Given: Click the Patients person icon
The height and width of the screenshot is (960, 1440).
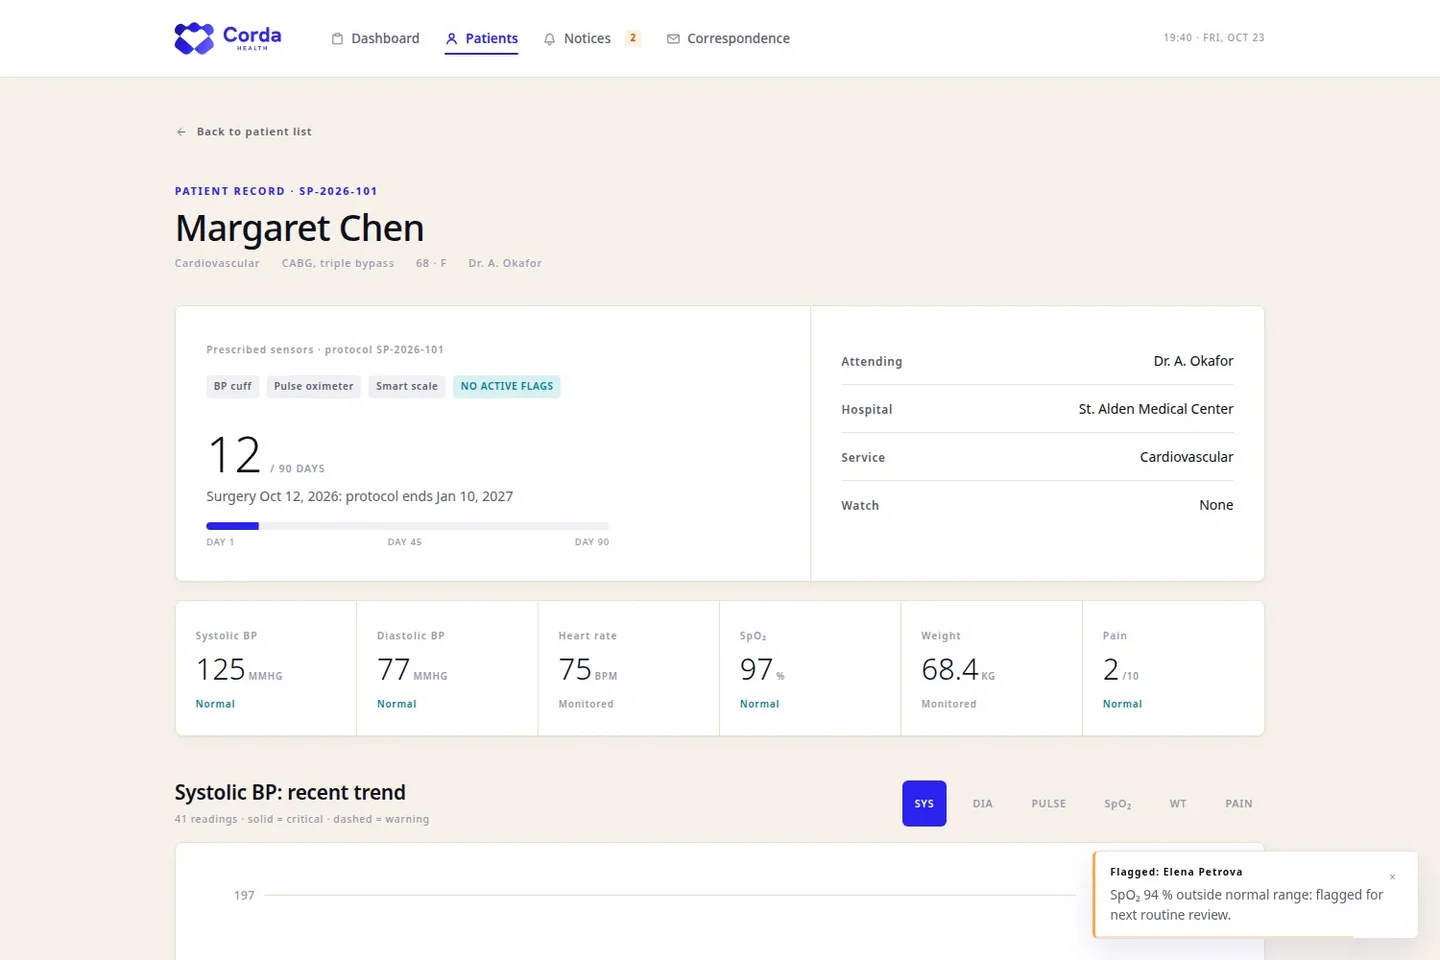Looking at the screenshot, I should coord(452,39).
